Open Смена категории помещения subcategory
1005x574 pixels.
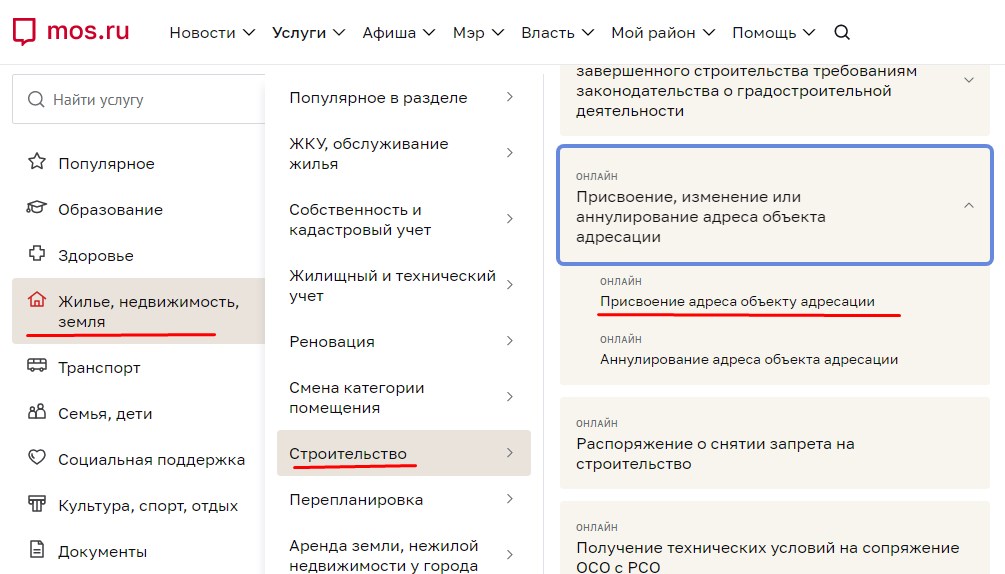[404, 398]
